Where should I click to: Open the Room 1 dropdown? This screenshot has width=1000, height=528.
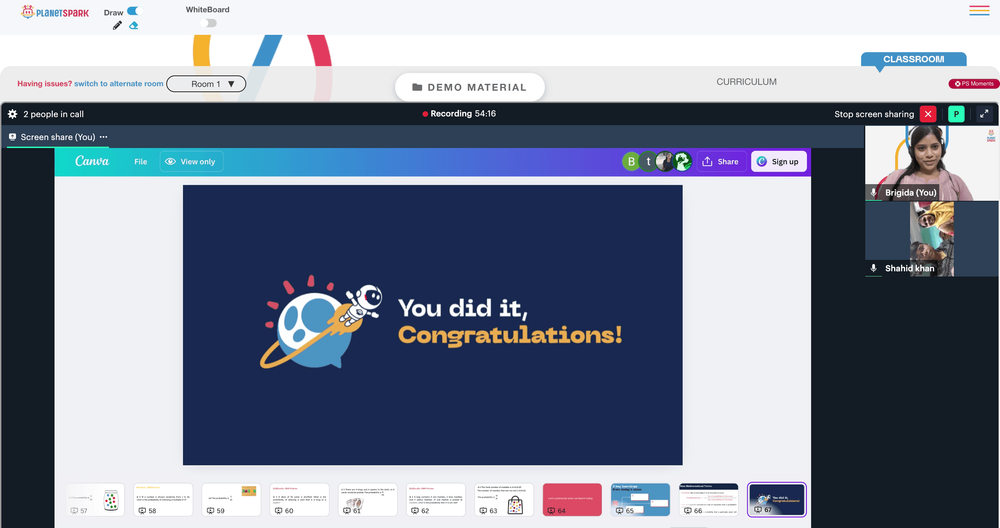click(x=206, y=84)
